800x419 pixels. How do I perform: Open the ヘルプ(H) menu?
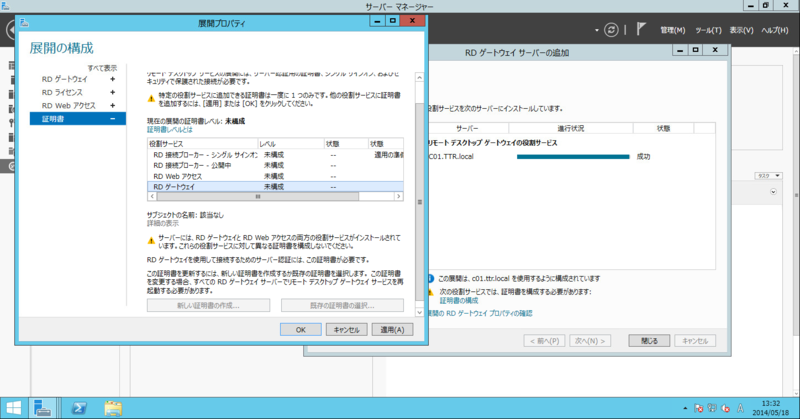pos(774,31)
